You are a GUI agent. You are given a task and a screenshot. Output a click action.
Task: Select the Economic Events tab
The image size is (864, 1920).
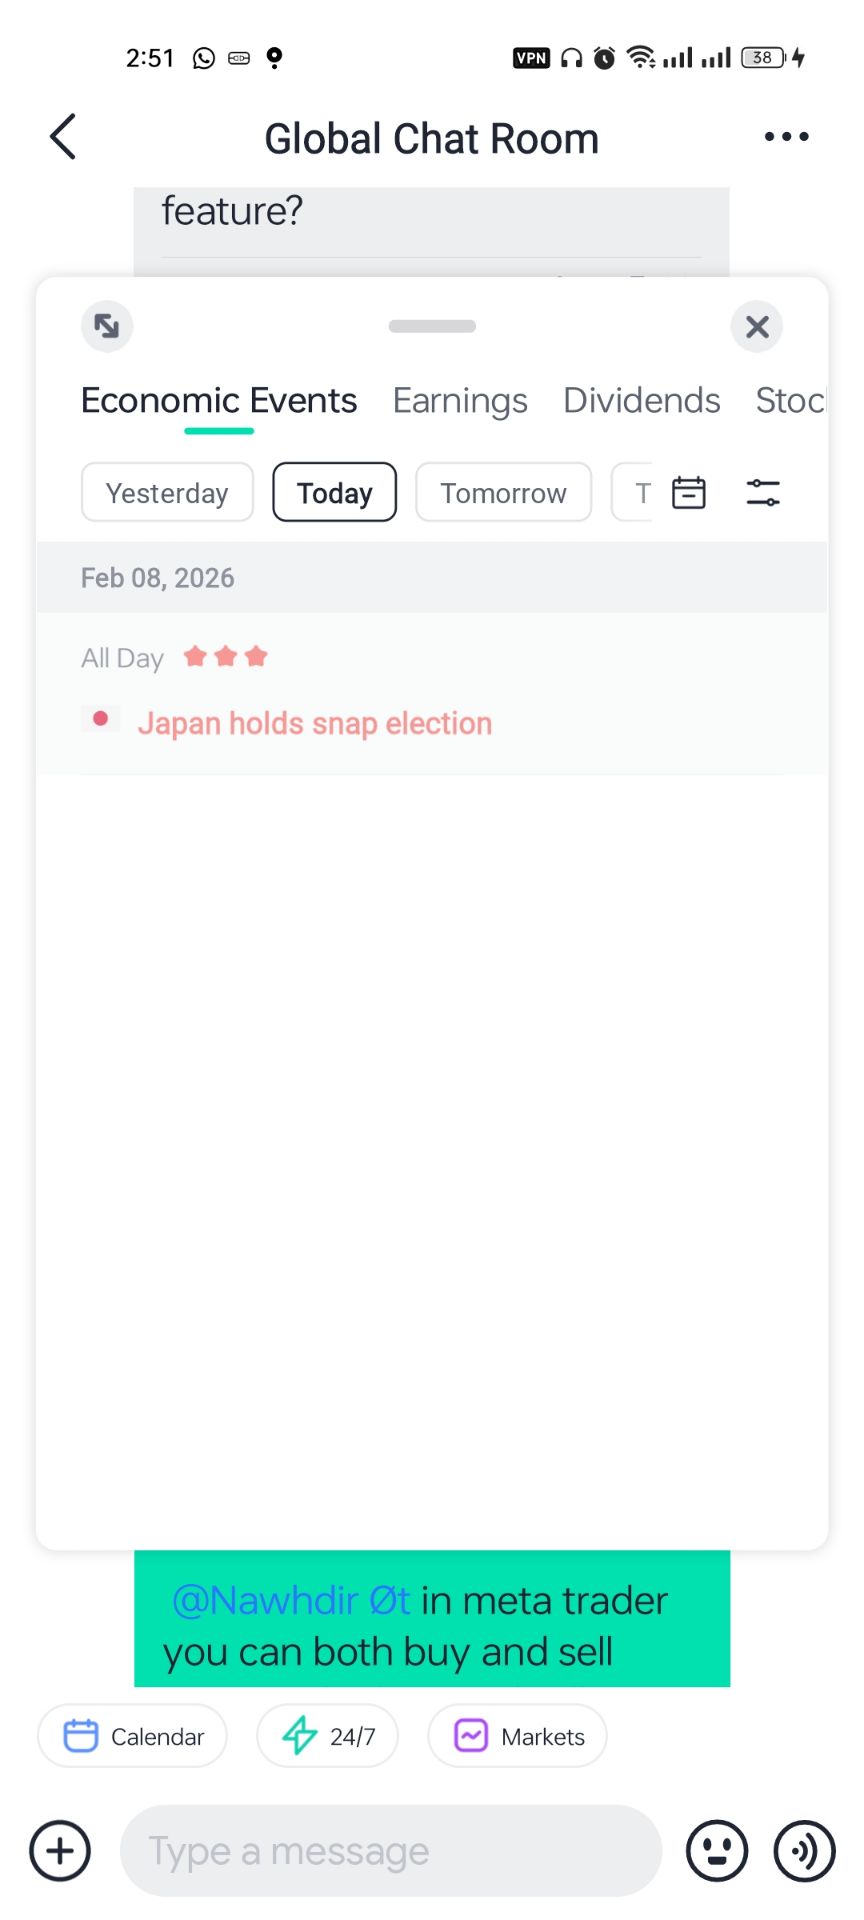click(x=219, y=401)
